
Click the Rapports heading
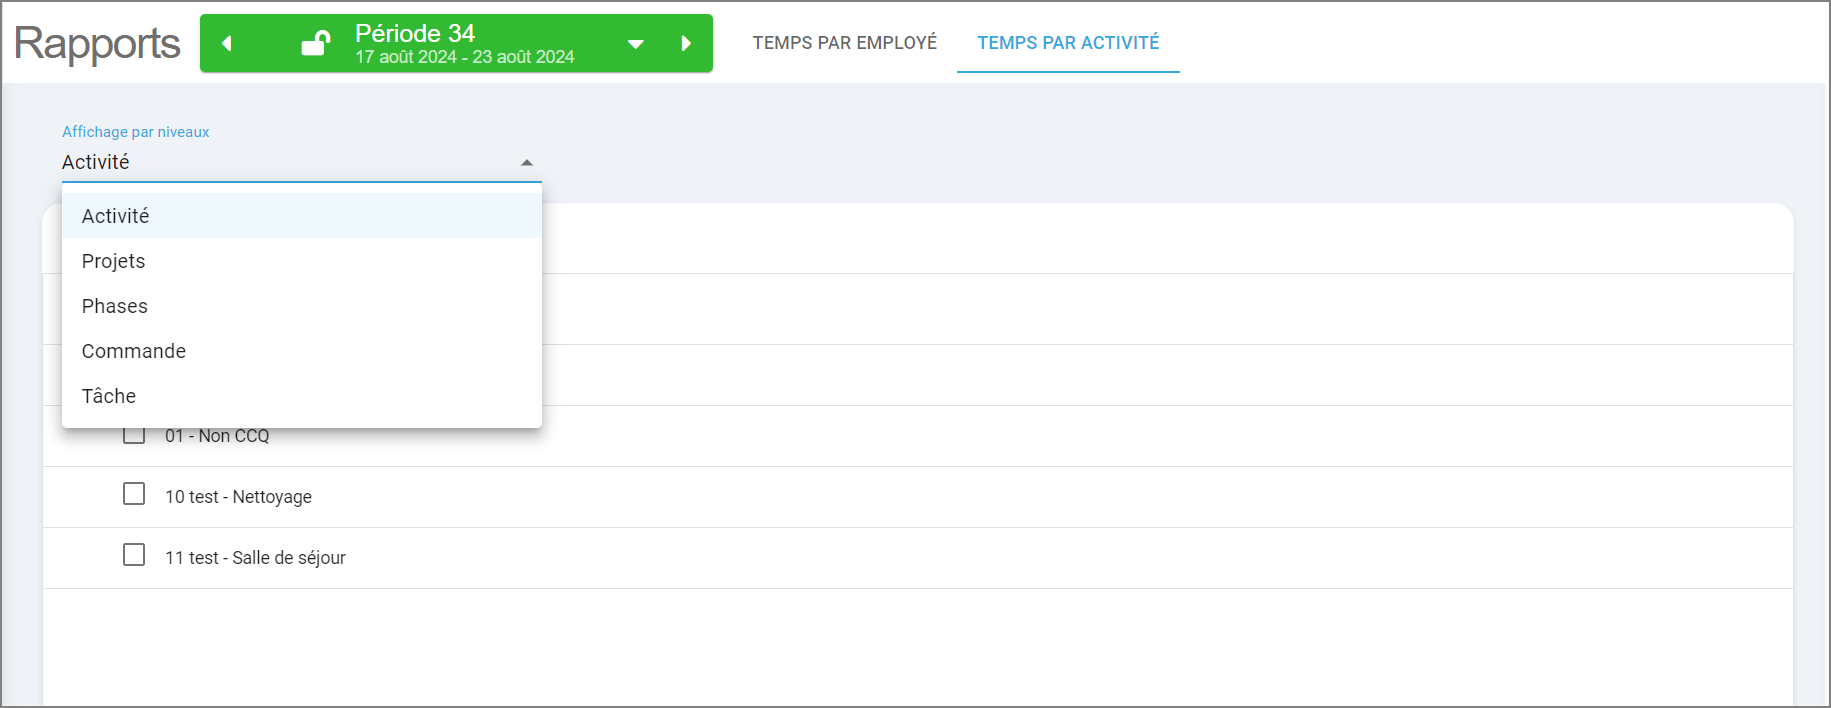coord(97,43)
